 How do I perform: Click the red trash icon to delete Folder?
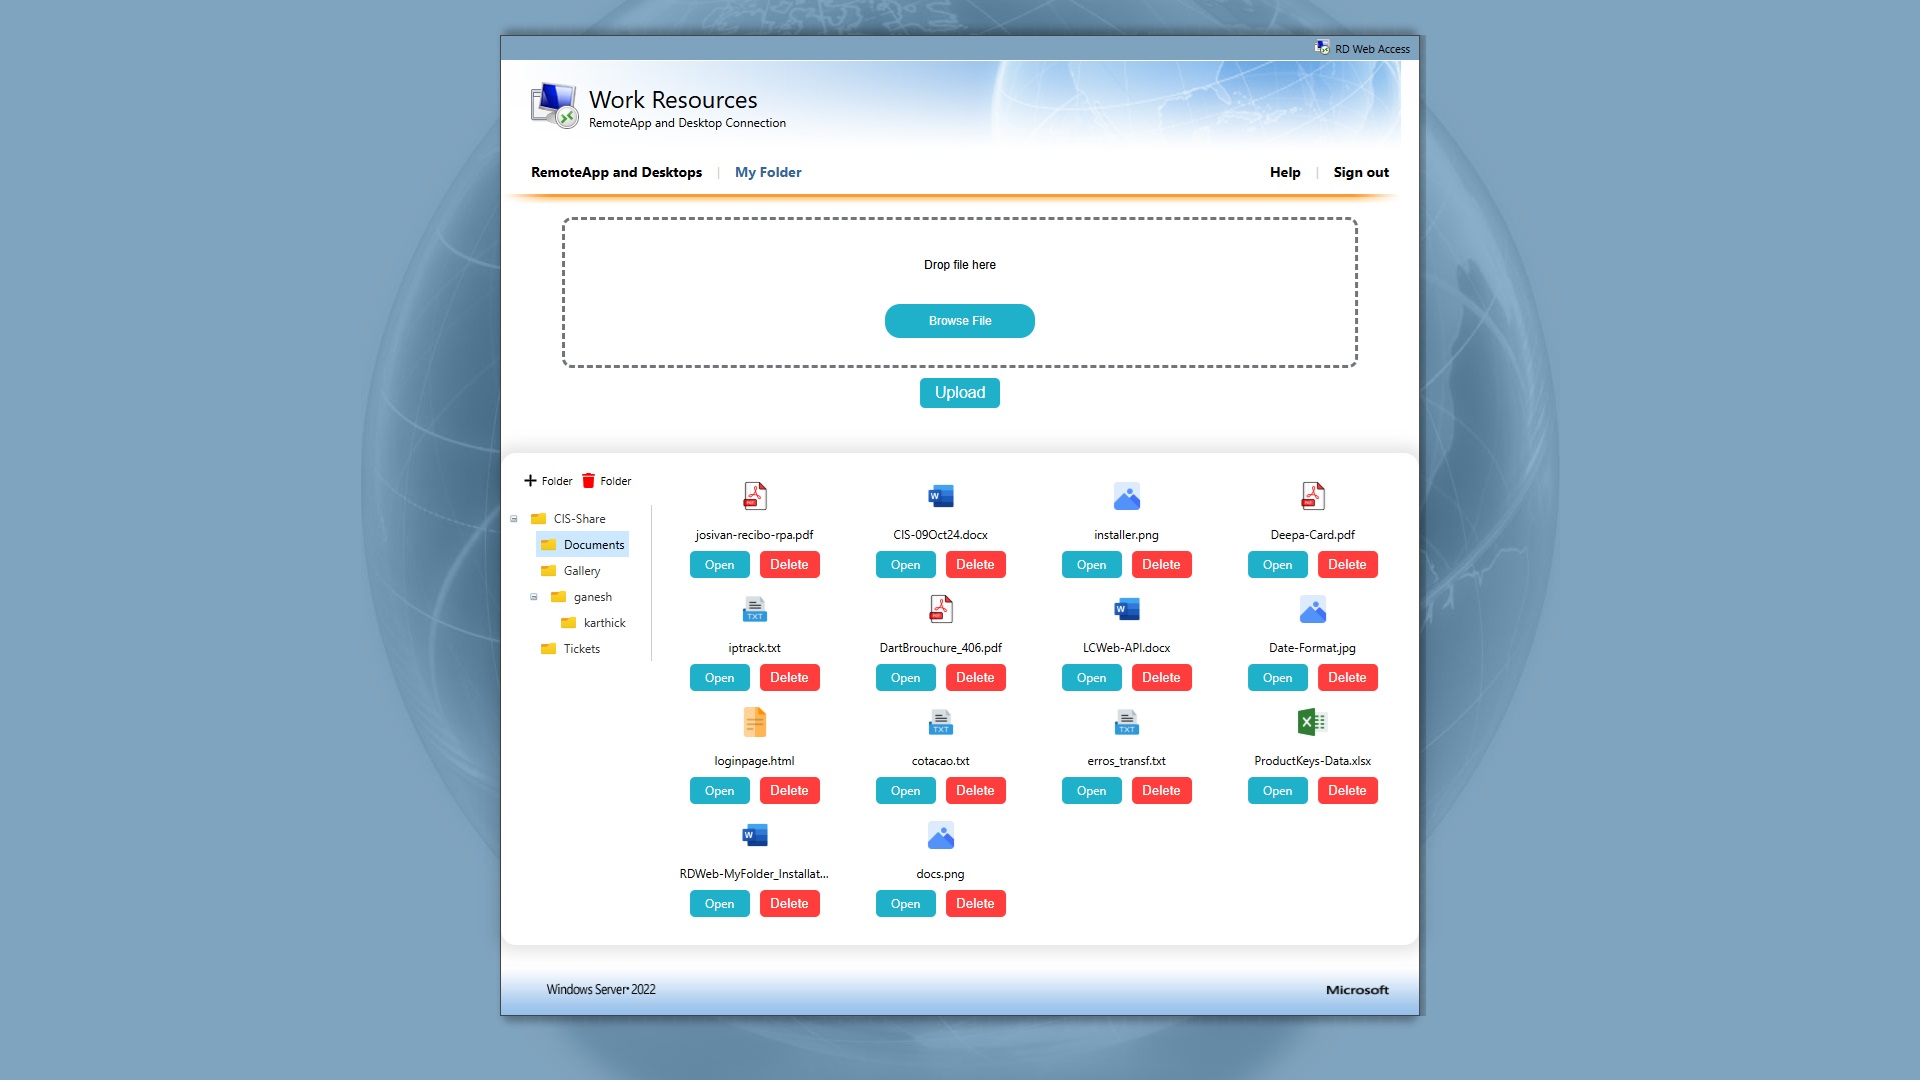point(589,481)
